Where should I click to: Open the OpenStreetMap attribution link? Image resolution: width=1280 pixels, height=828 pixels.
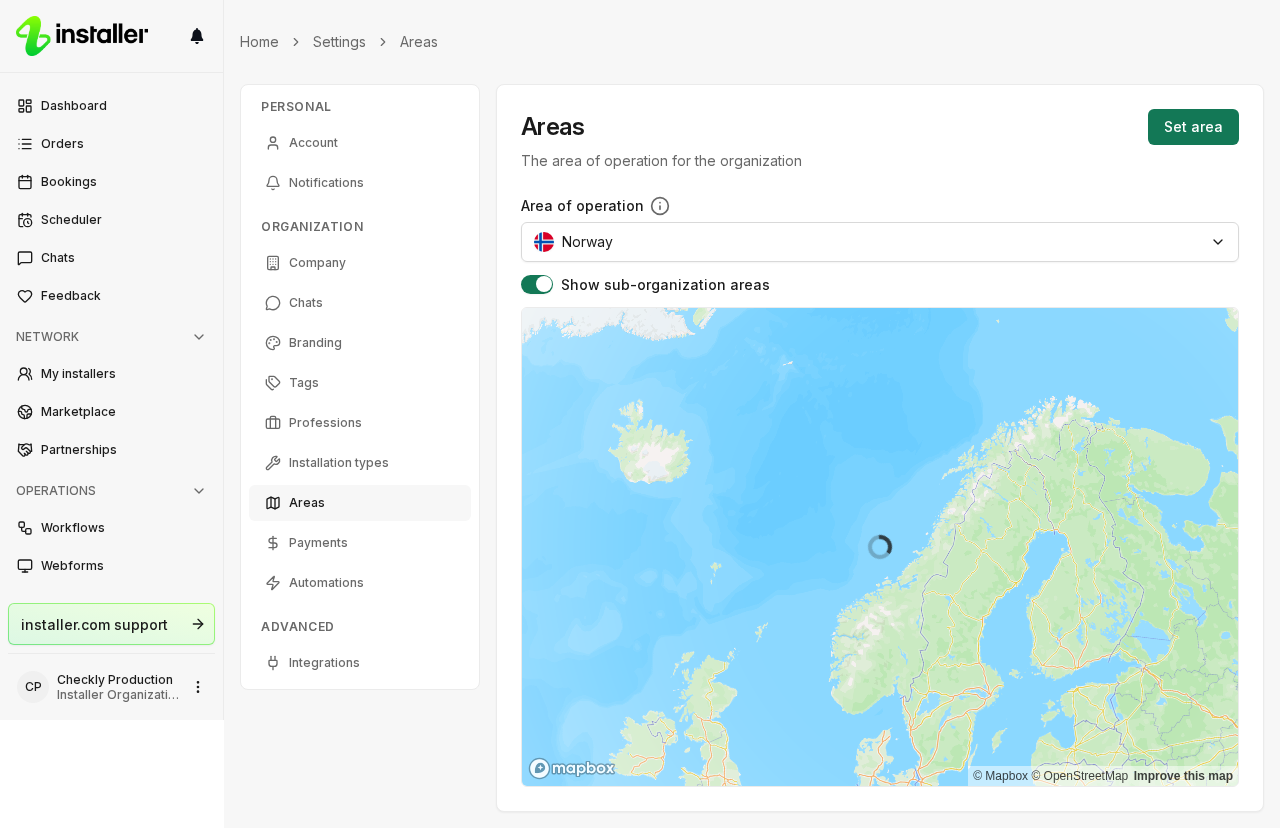tap(1080, 776)
